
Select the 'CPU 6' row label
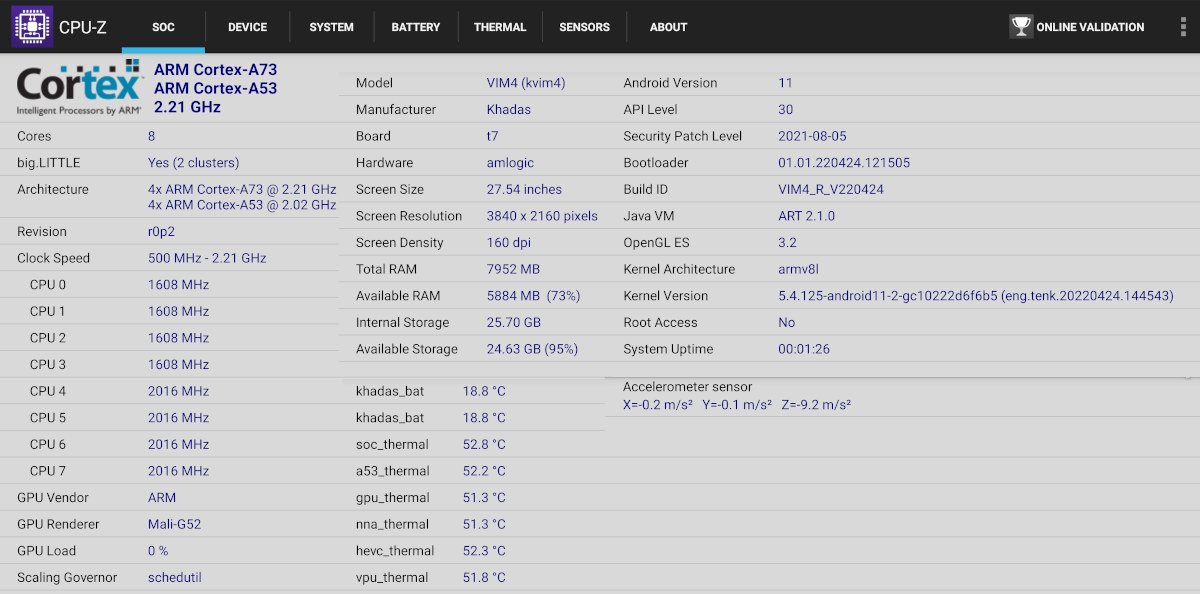point(48,444)
